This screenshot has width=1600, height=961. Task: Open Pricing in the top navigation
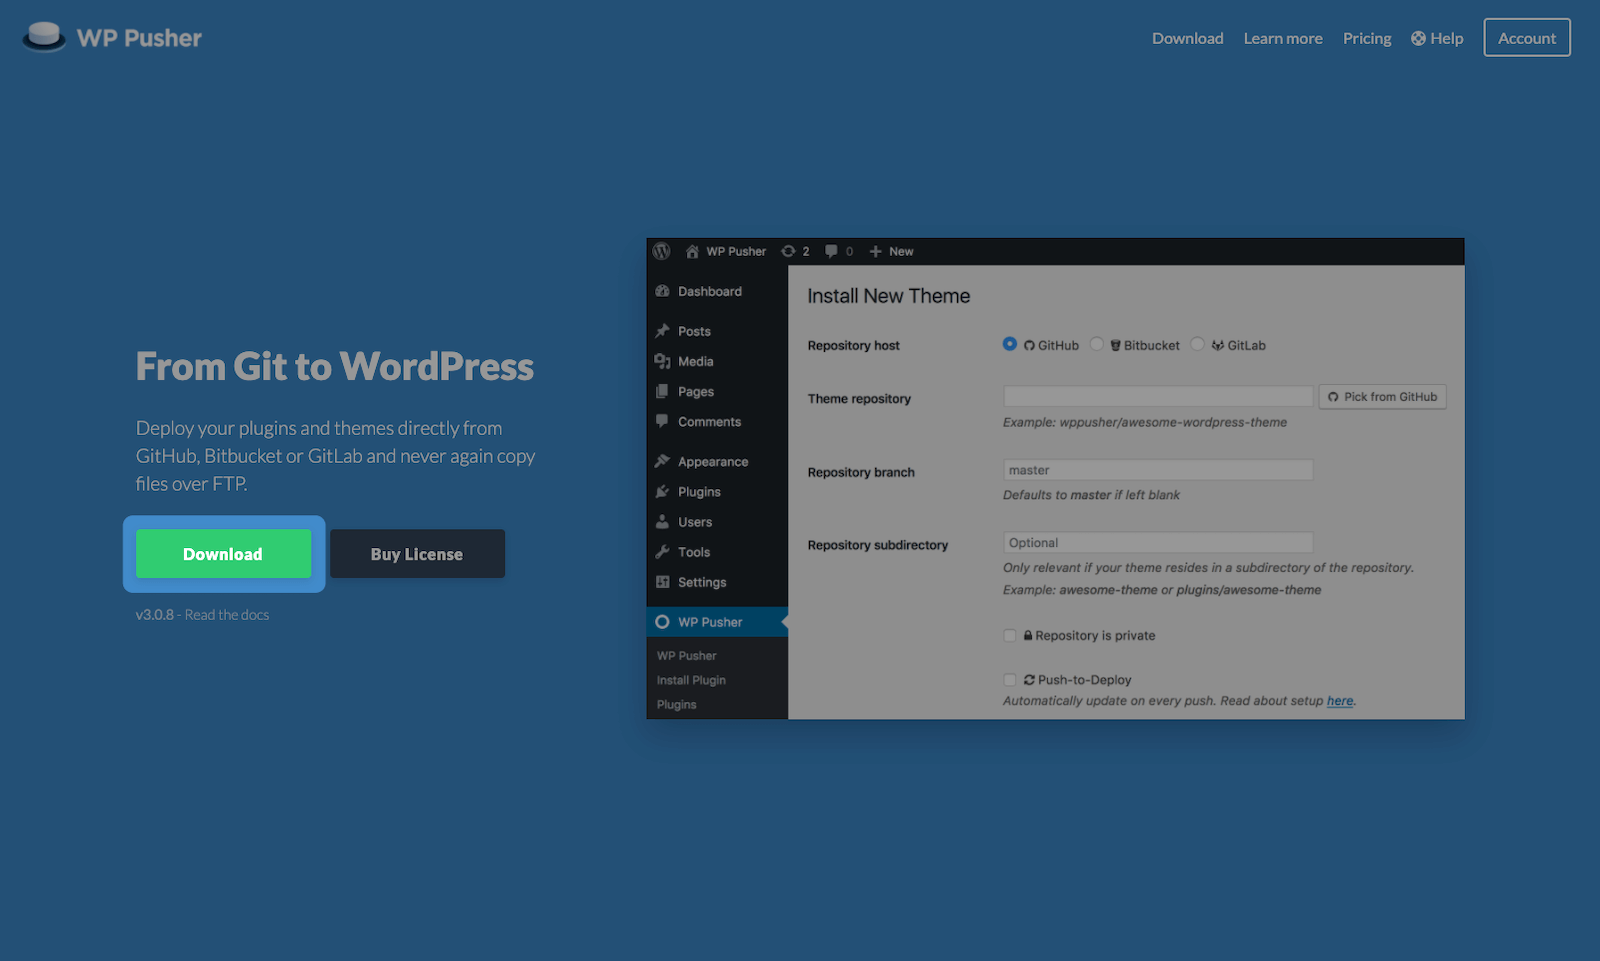1367,38
